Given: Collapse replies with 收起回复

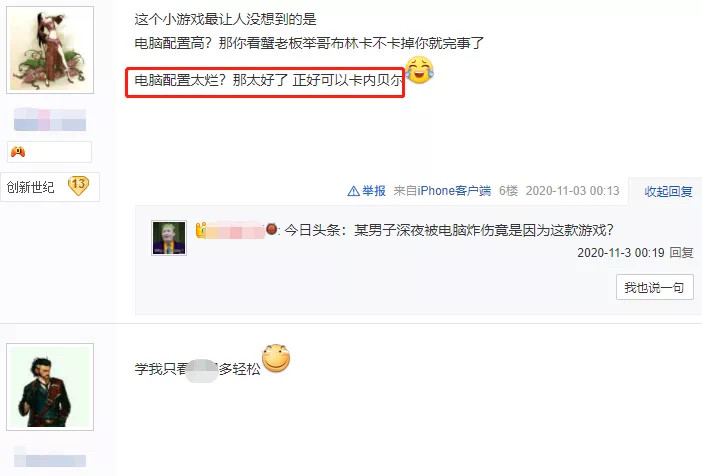Looking at the screenshot, I should coord(668,192).
